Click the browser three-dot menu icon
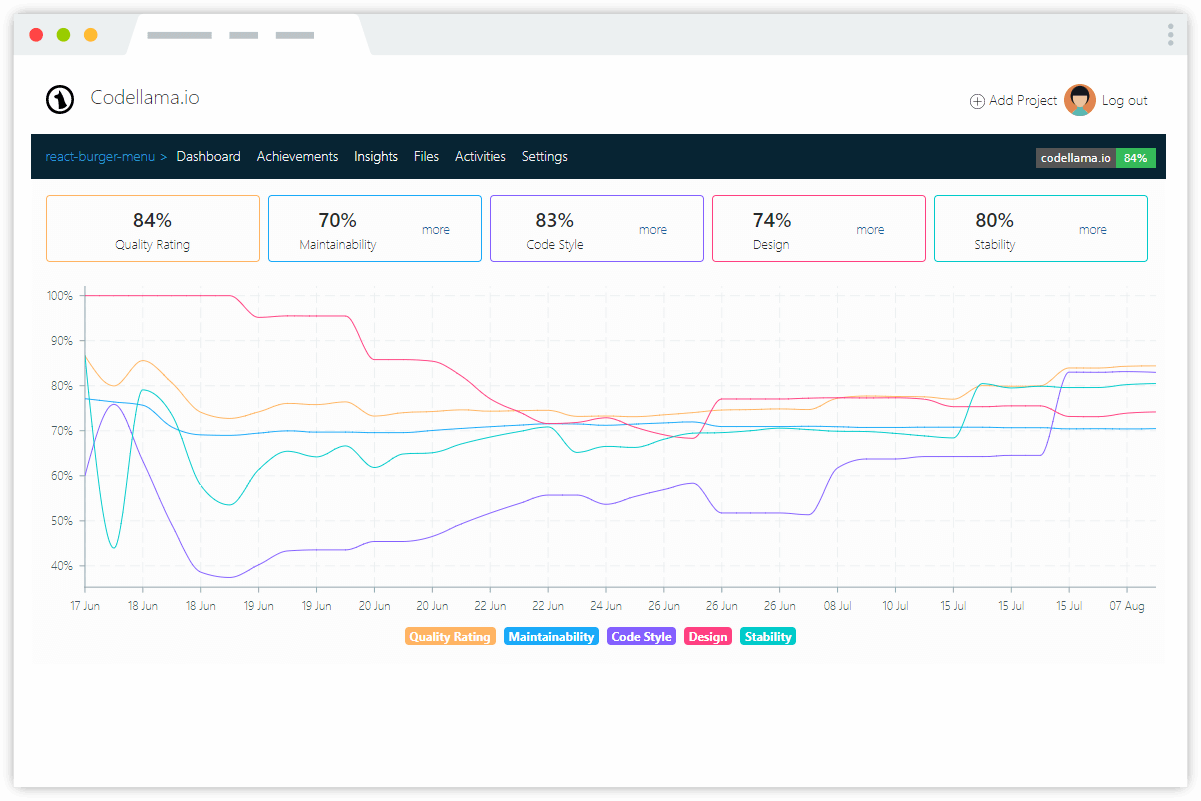 click(x=1170, y=35)
